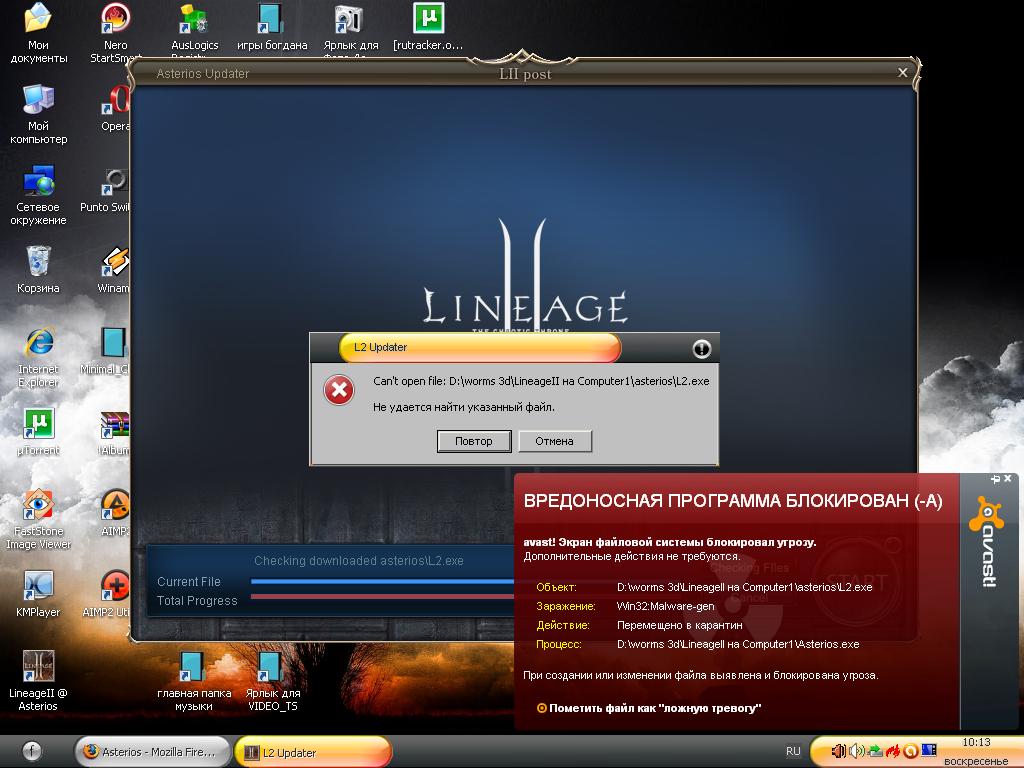The height and width of the screenshot is (768, 1024).
Task: Open the игры богдана shortcut
Action: point(272,27)
